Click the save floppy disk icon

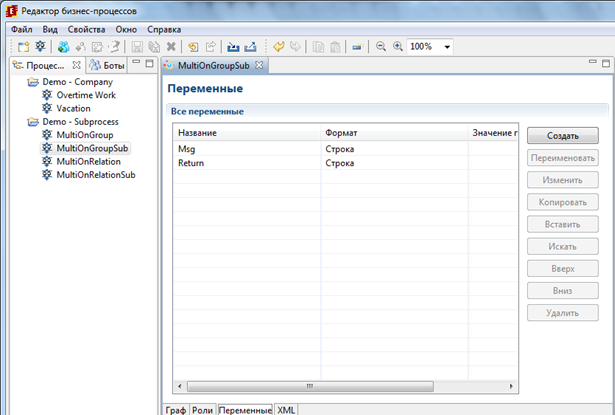click(137, 47)
